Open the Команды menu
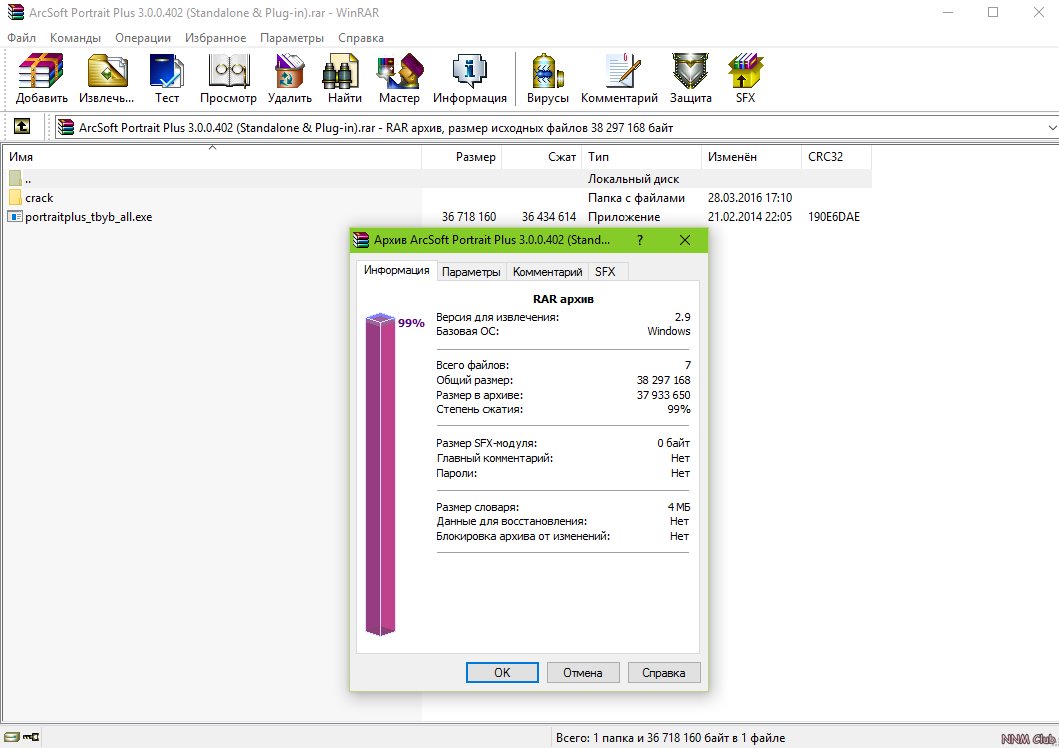The height and width of the screenshot is (748, 1059). tap(75, 38)
